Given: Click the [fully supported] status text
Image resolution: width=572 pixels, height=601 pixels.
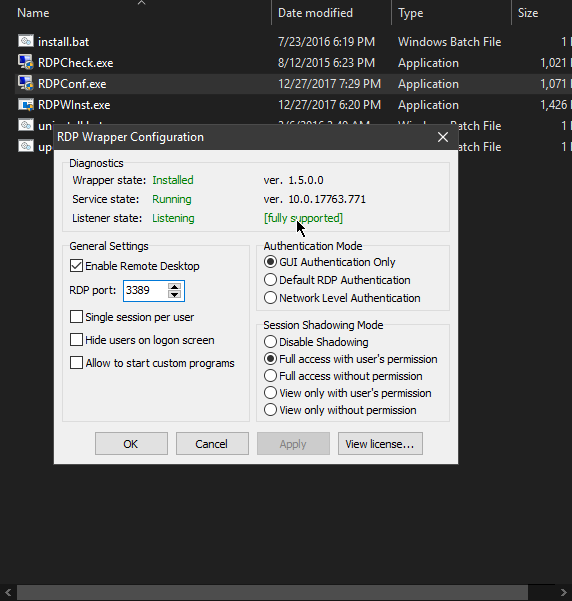Looking at the screenshot, I should [x=303, y=218].
